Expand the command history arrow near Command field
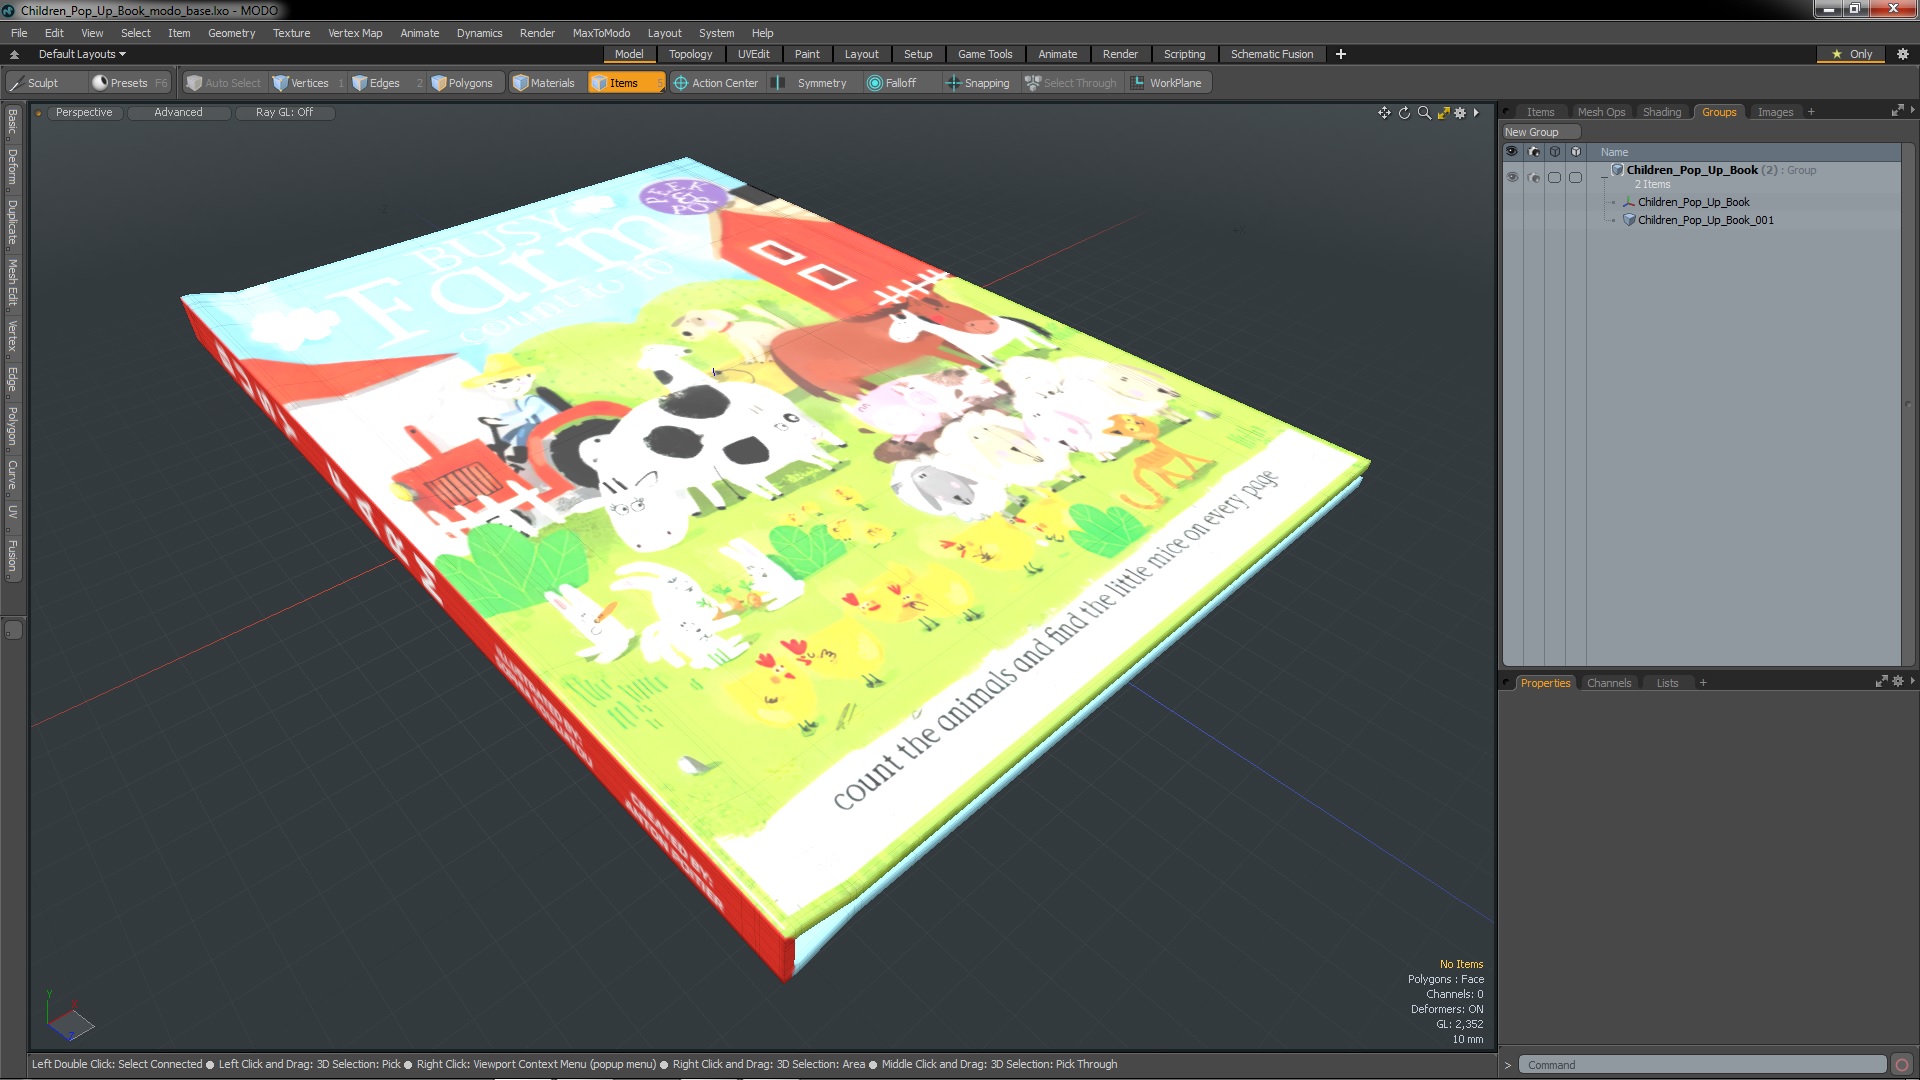The height and width of the screenshot is (1080, 1920). point(1508,1065)
